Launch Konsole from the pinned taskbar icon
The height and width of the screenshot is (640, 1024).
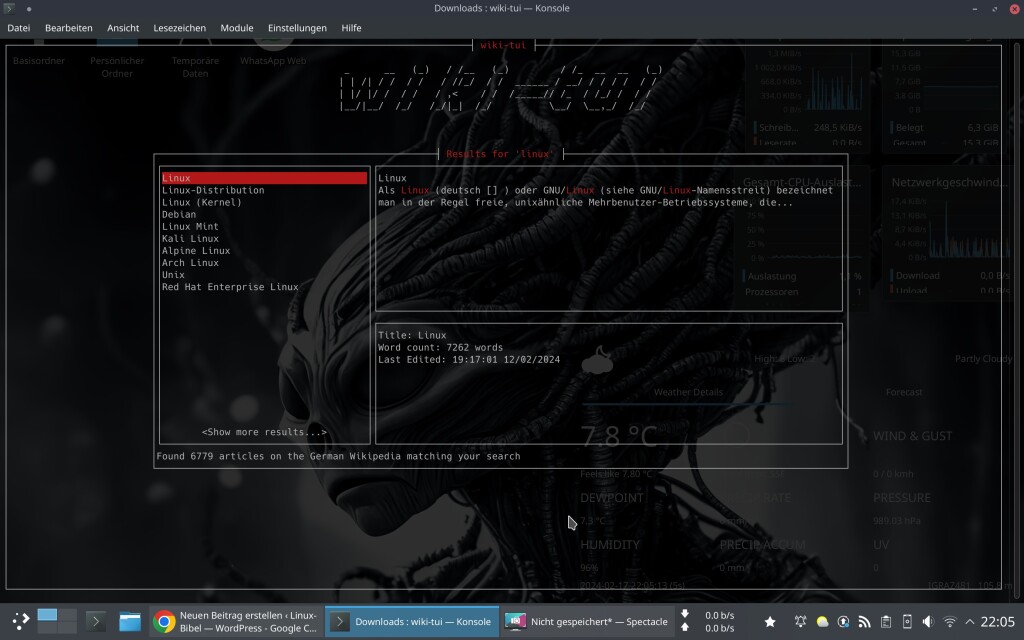click(x=95, y=621)
